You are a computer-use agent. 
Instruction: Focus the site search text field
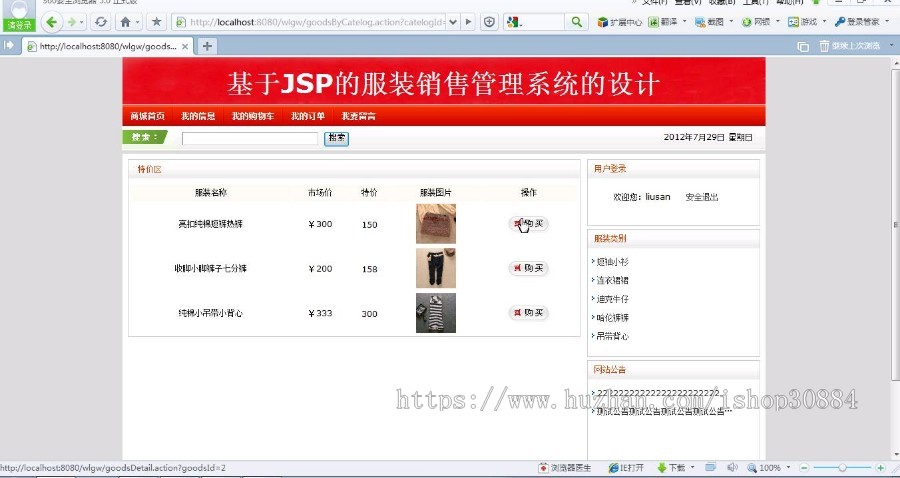(250, 138)
